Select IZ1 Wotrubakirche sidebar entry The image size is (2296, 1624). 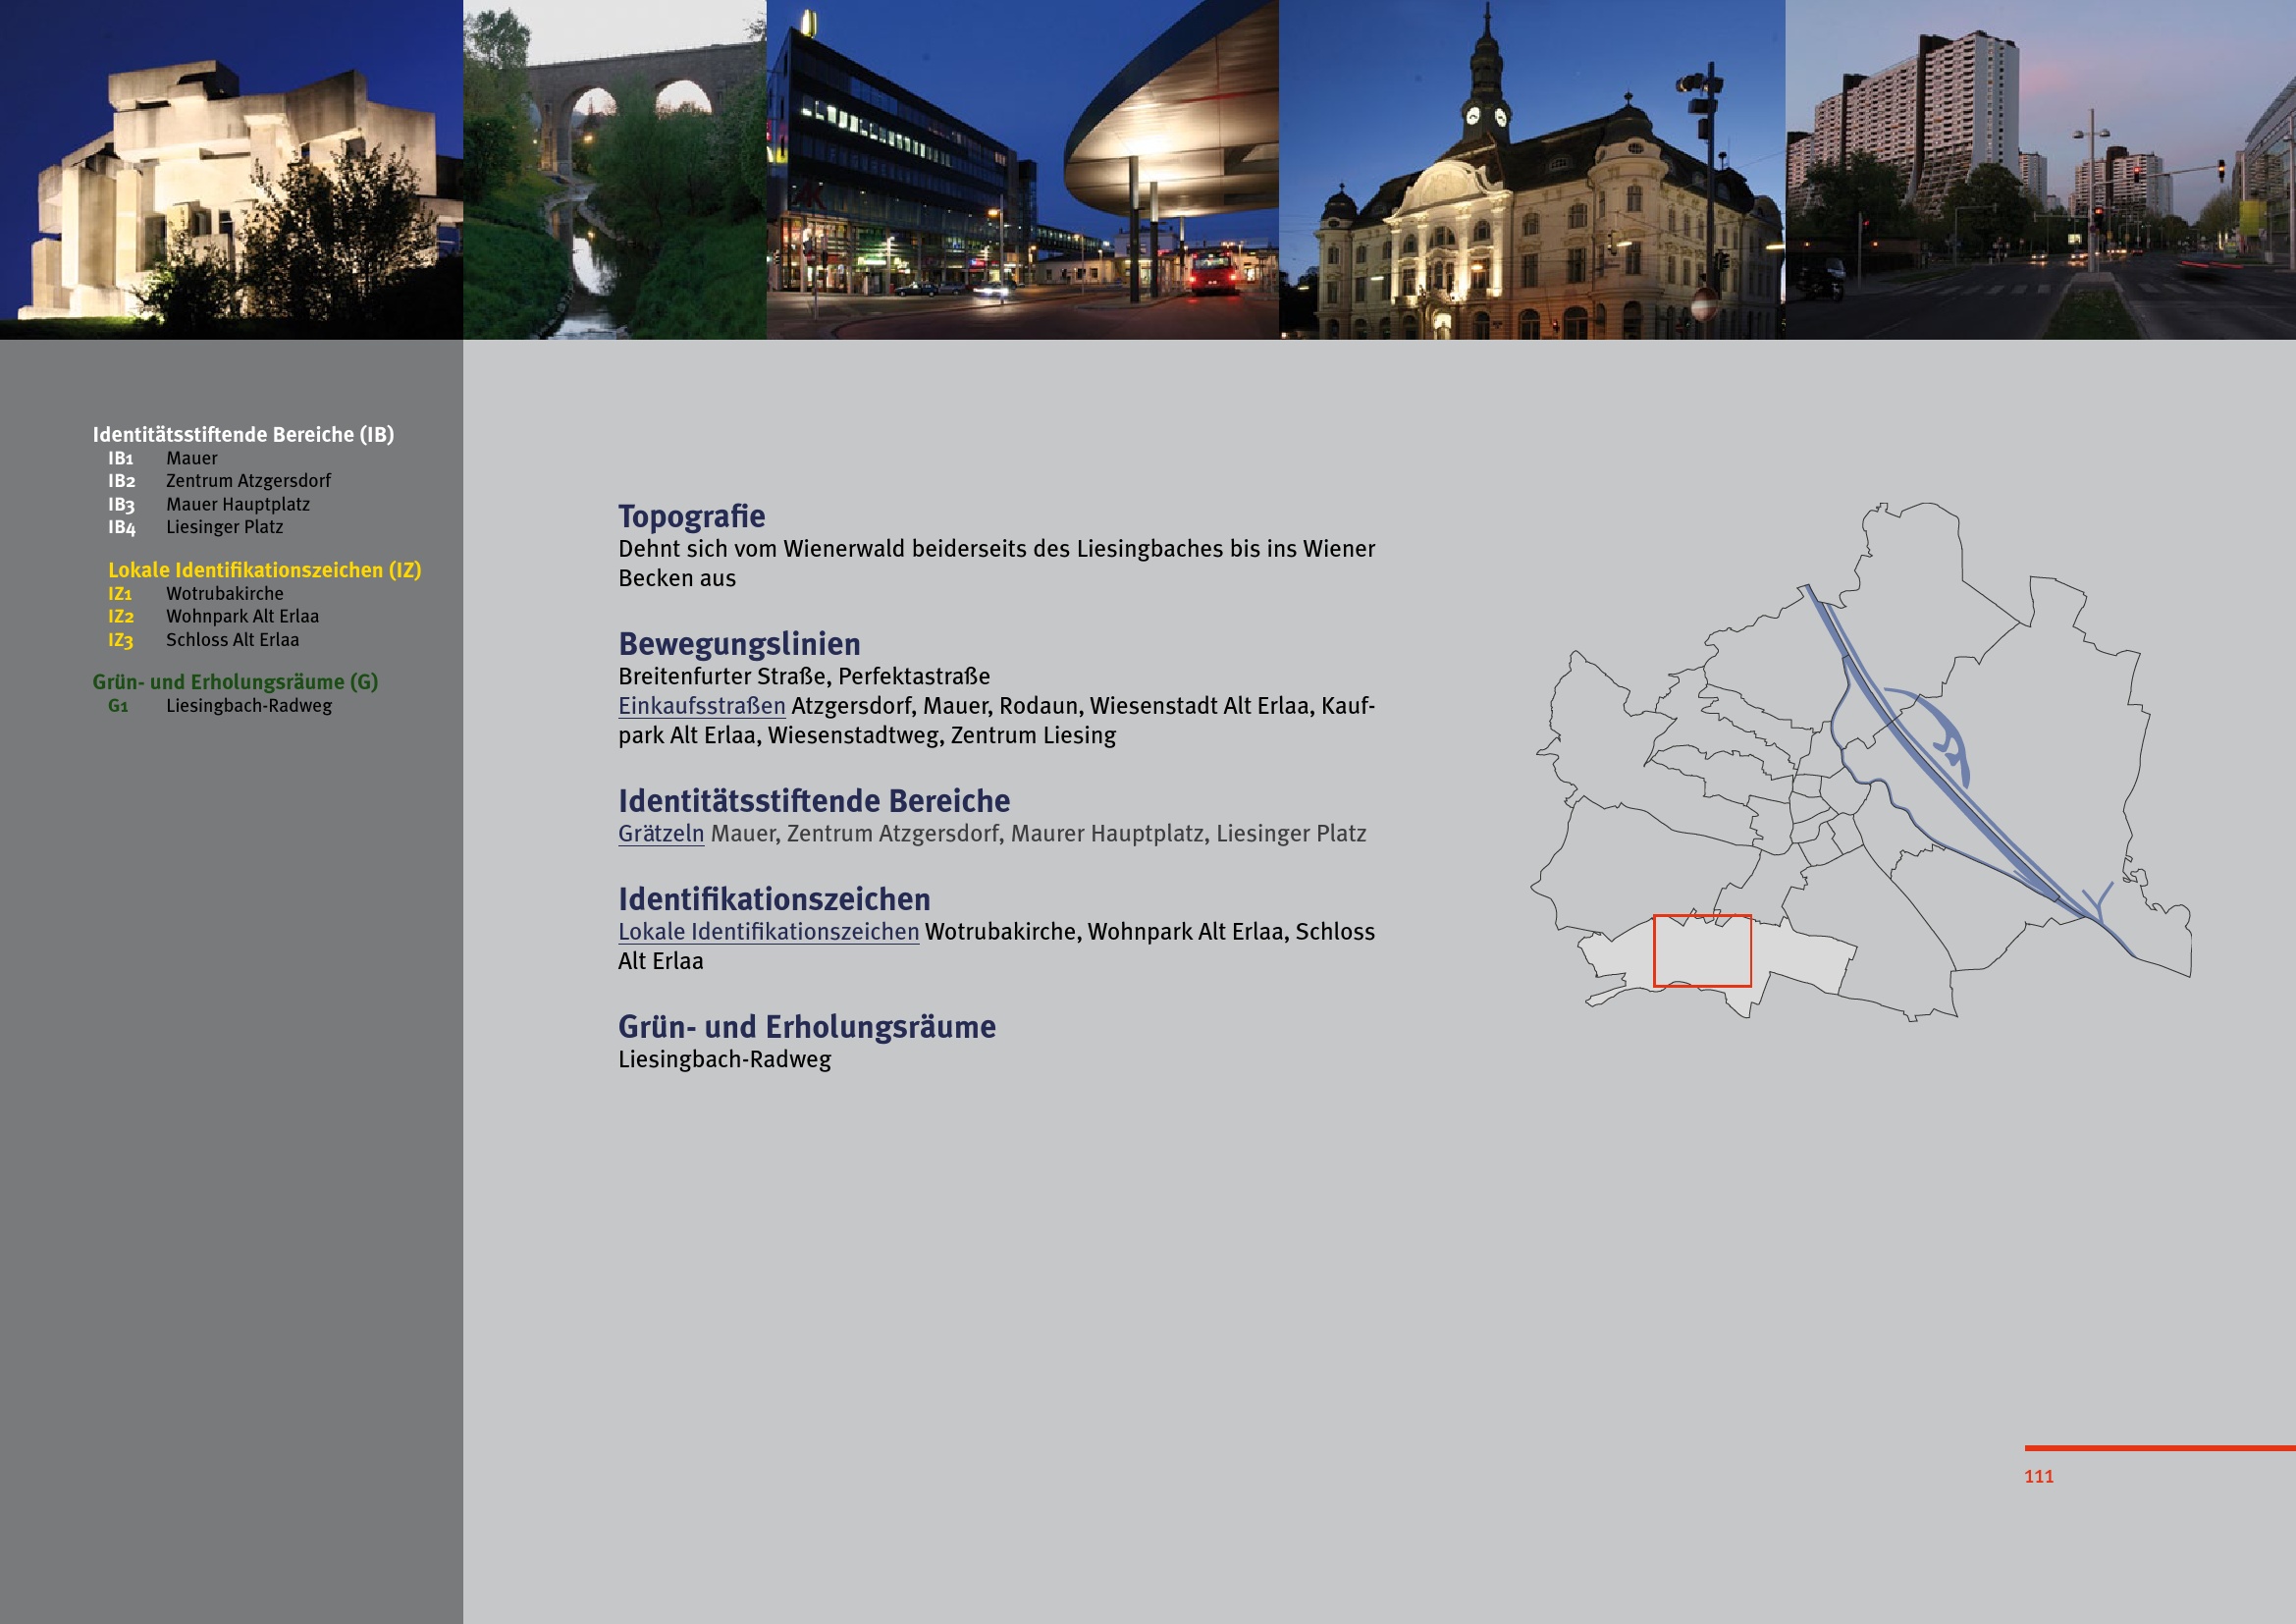(x=224, y=594)
